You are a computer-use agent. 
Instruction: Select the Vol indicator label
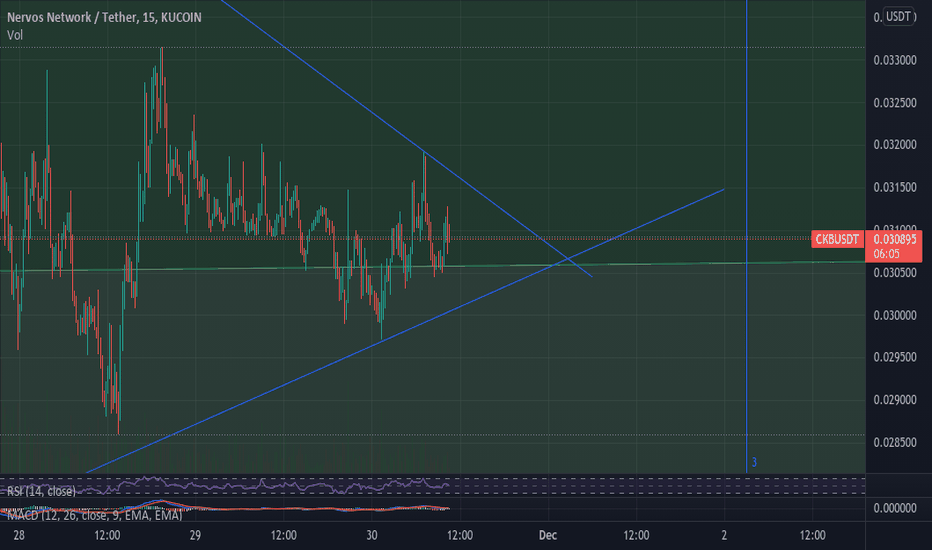tap(15, 35)
